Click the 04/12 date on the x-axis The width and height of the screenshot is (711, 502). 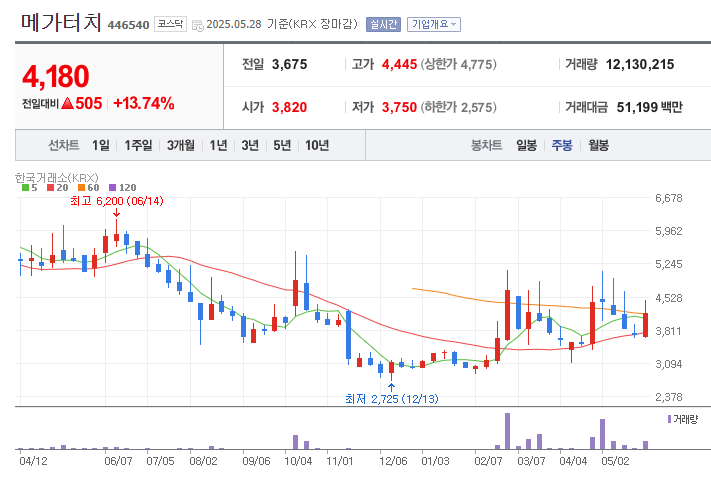click(33, 461)
